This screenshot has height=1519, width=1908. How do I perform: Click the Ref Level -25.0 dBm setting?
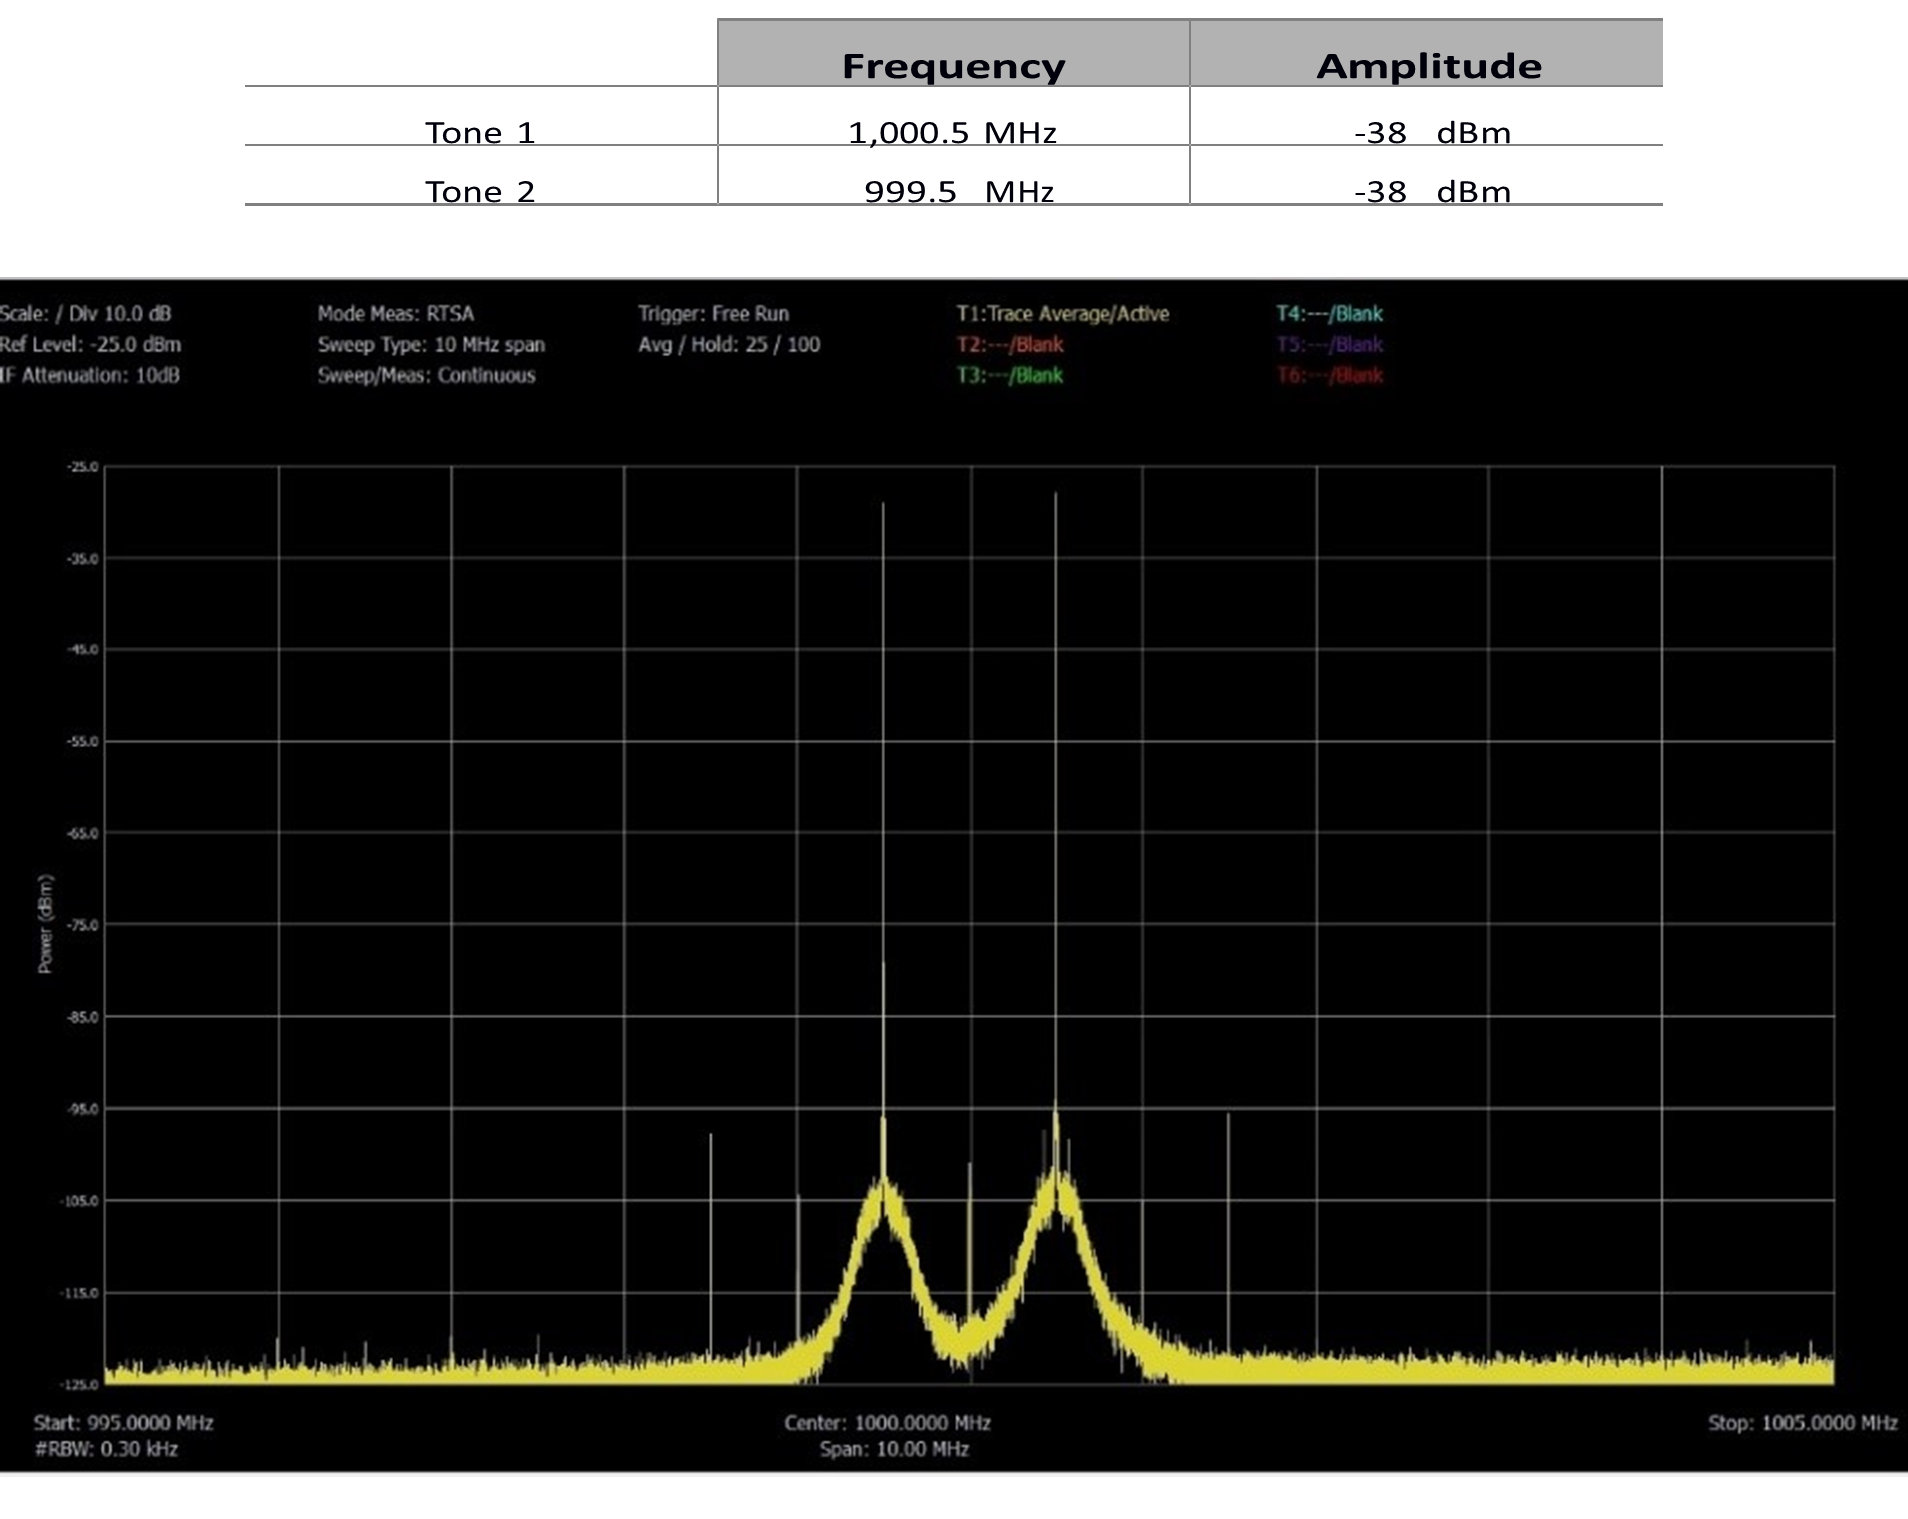pyautogui.click(x=91, y=344)
